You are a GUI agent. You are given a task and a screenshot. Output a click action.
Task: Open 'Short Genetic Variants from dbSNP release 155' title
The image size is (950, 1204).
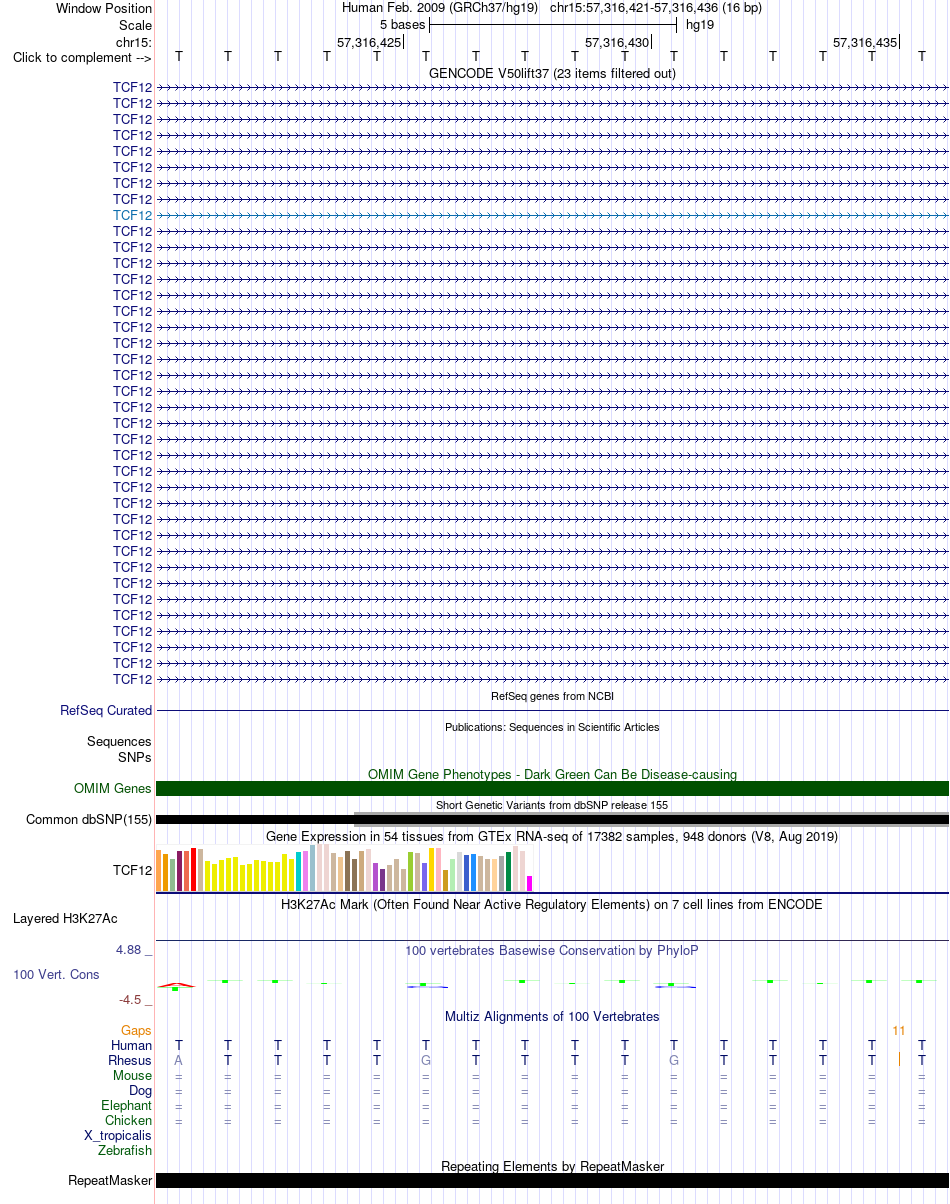coord(552,804)
